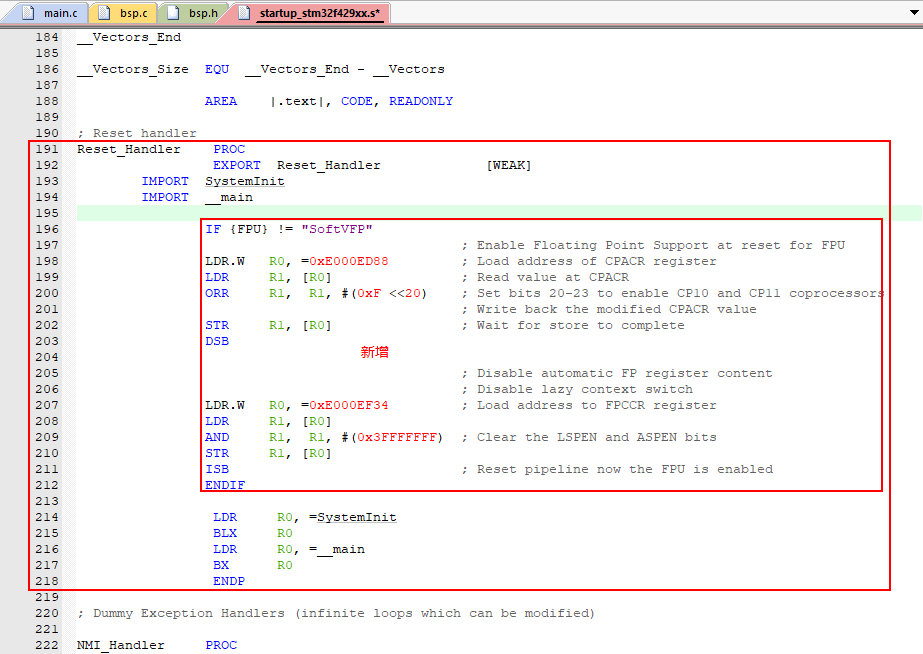The width and height of the screenshot is (923, 654).
Task: Click line number 191 in the gutter
Action: pyautogui.click(x=47, y=150)
